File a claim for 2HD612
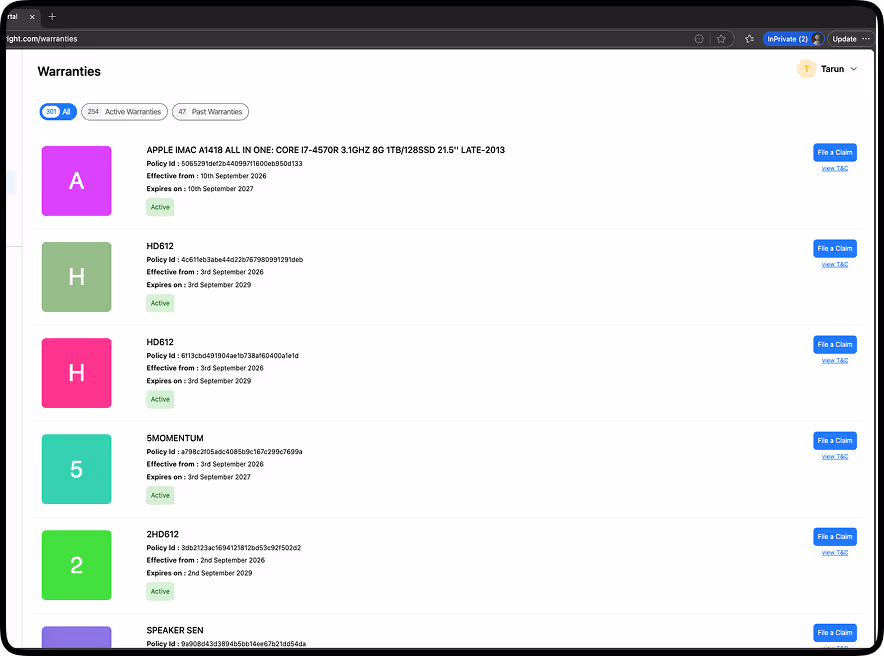Viewport: 884px width, 656px height. (835, 537)
